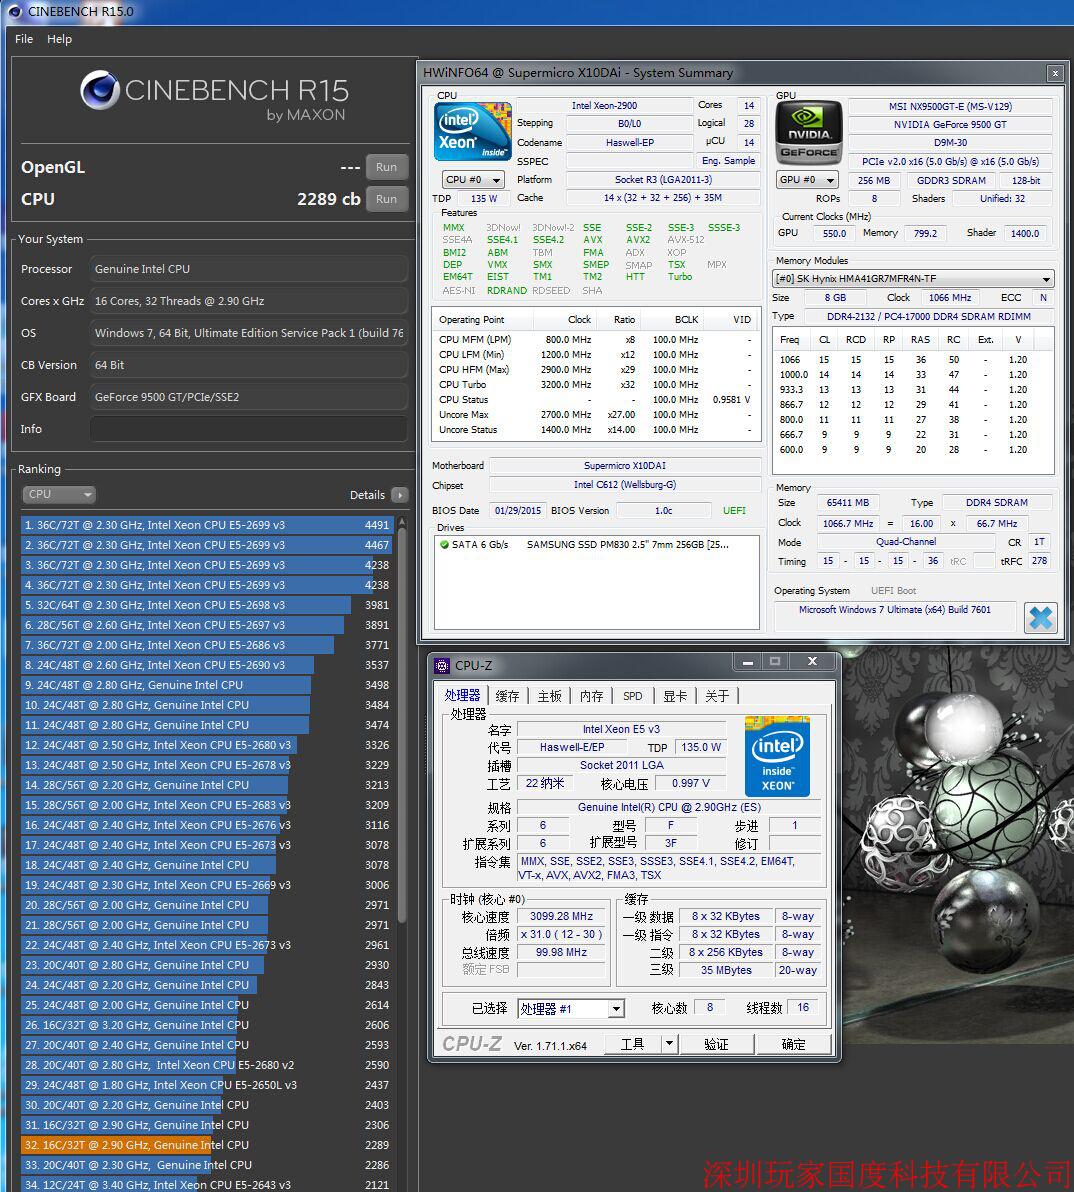Click the 工具 button in CPU-Z
Screen dimensions: 1074x1192
(x=632, y=1044)
